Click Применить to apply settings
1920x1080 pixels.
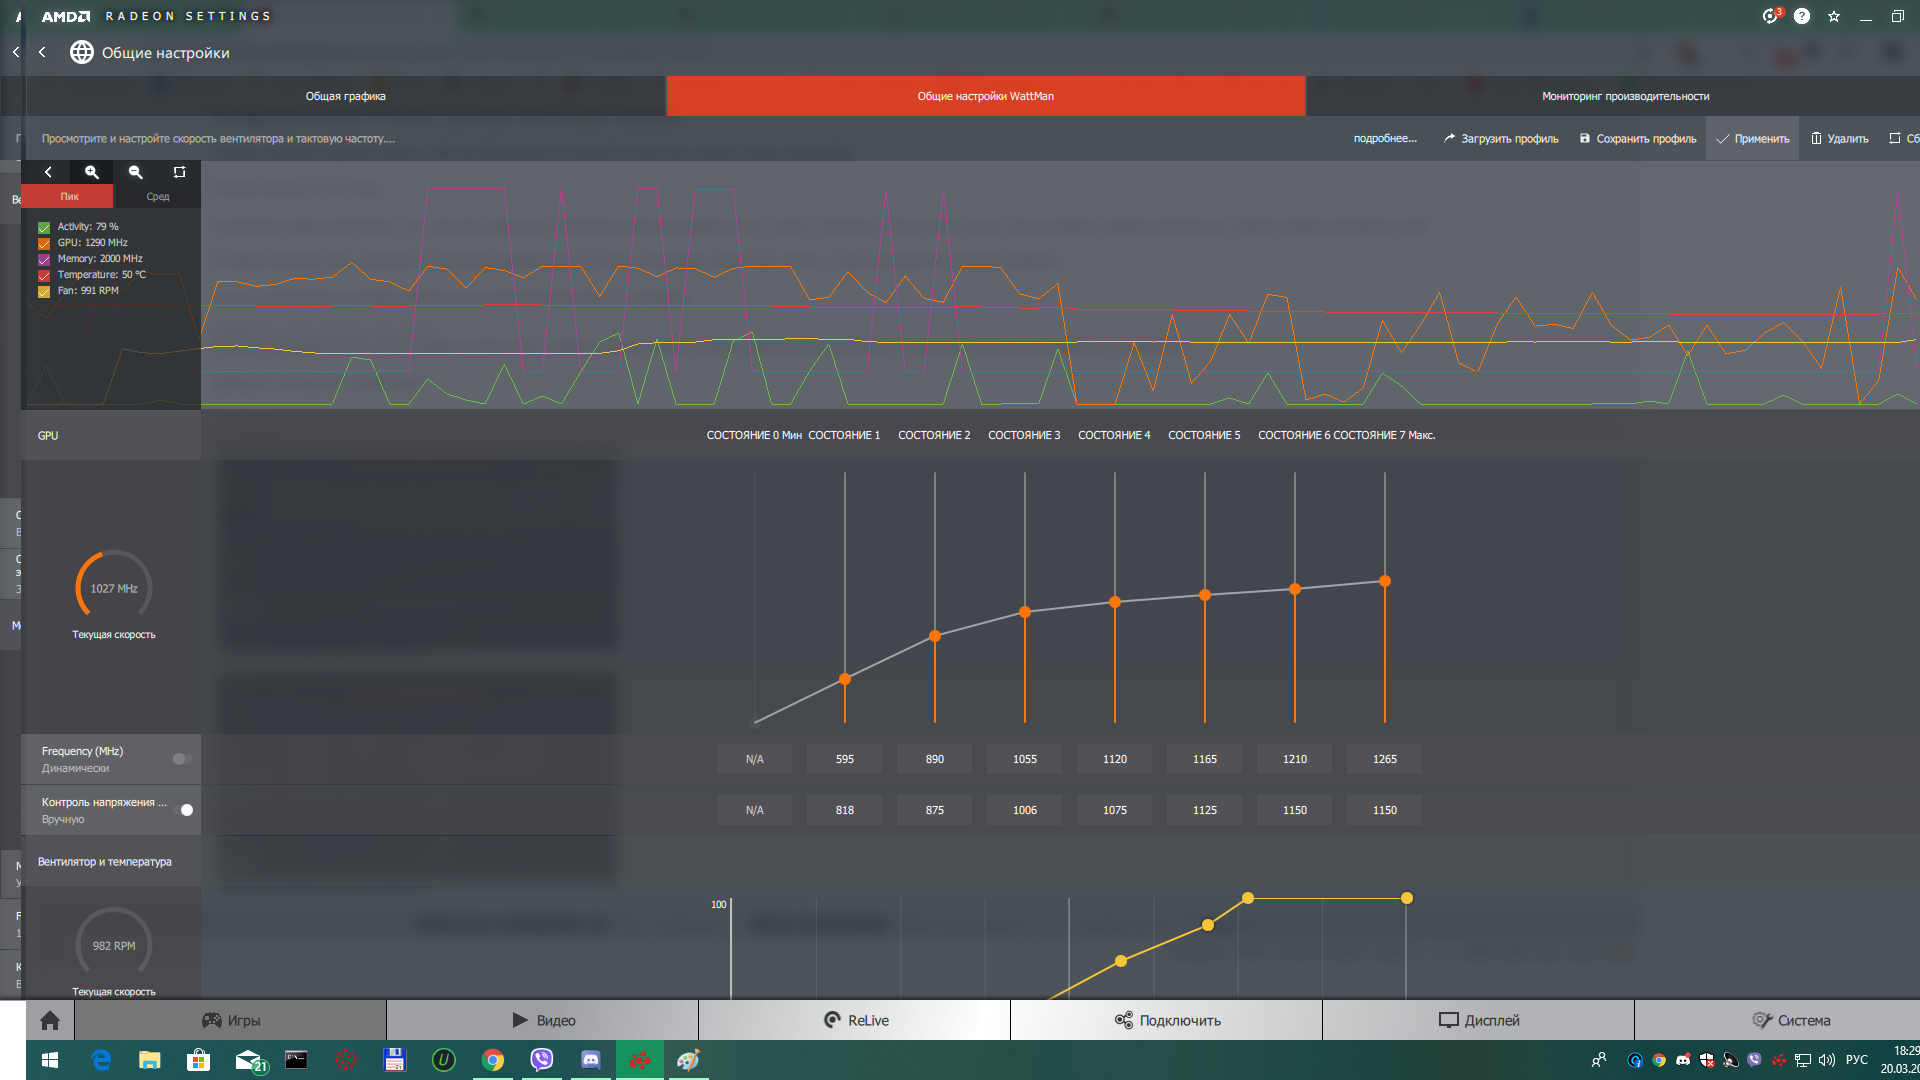pyautogui.click(x=1753, y=139)
